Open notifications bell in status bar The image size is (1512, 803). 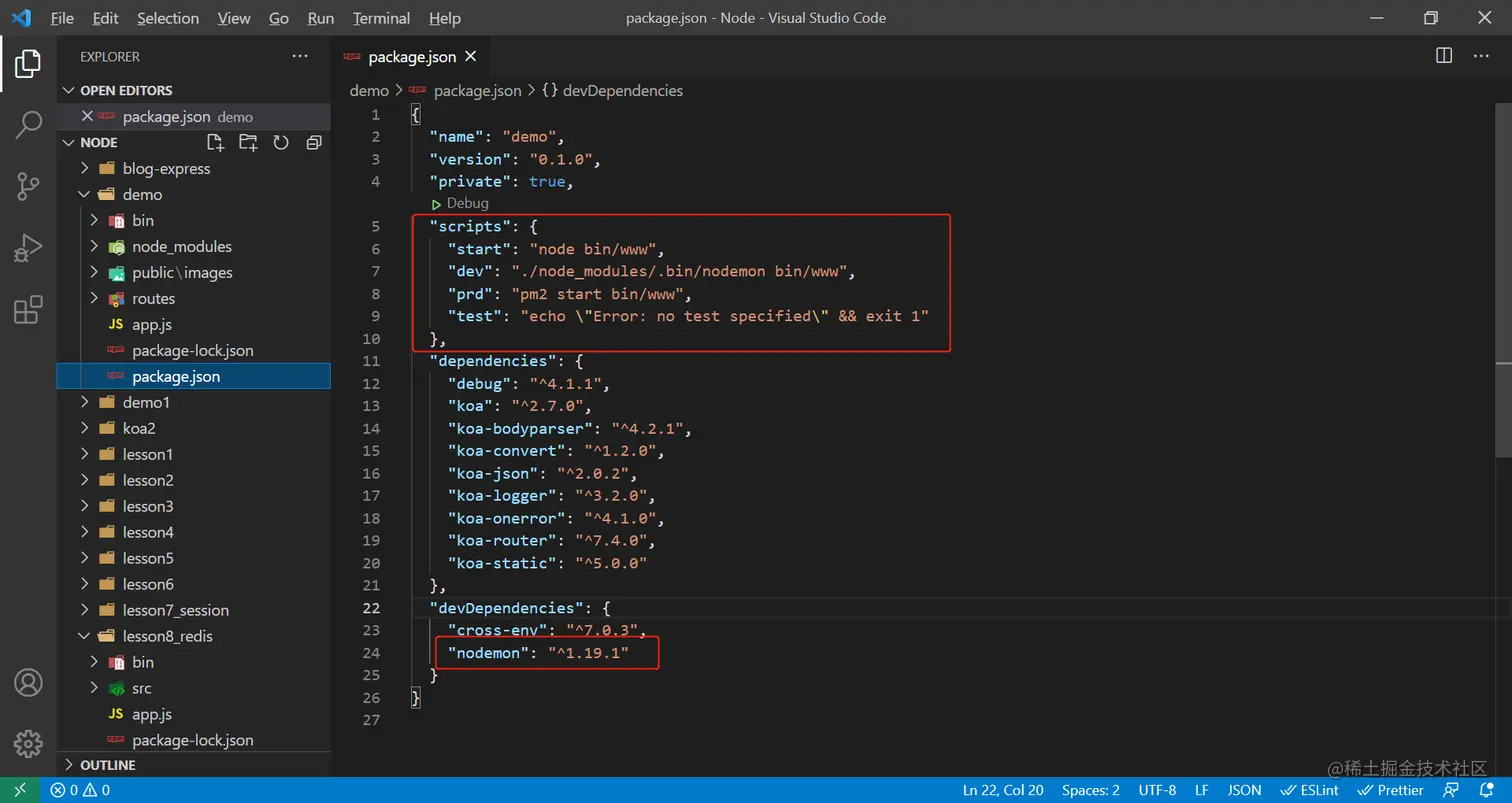tap(1485, 790)
